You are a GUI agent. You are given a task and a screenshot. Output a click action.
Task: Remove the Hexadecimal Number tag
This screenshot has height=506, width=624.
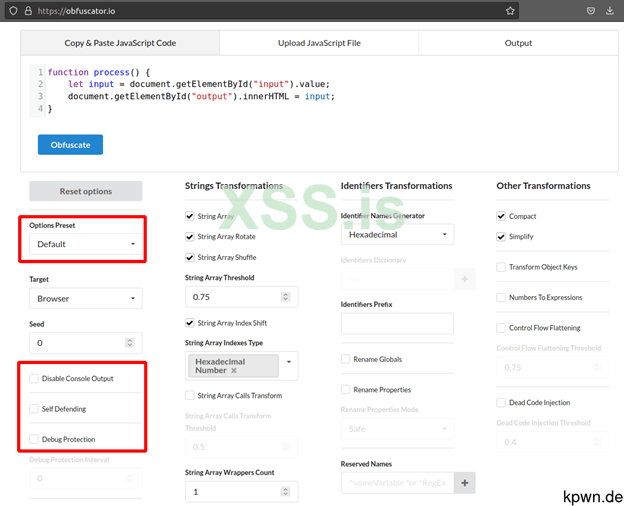[x=234, y=371]
